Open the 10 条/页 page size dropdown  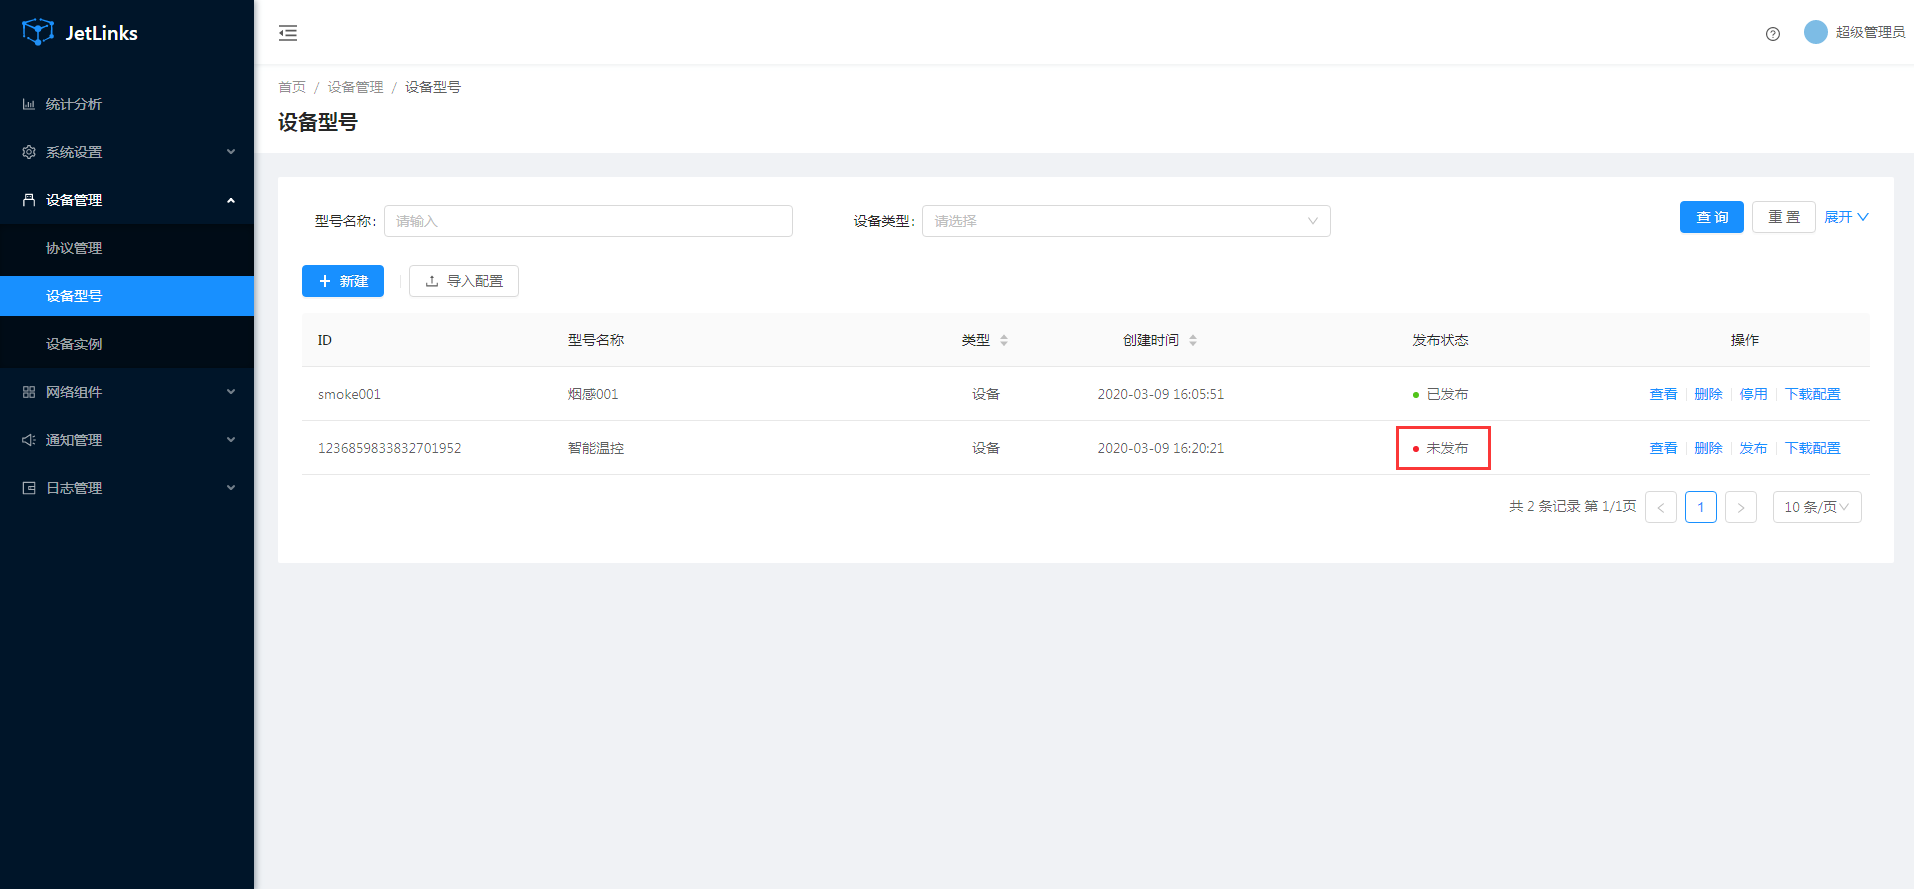(x=1817, y=507)
